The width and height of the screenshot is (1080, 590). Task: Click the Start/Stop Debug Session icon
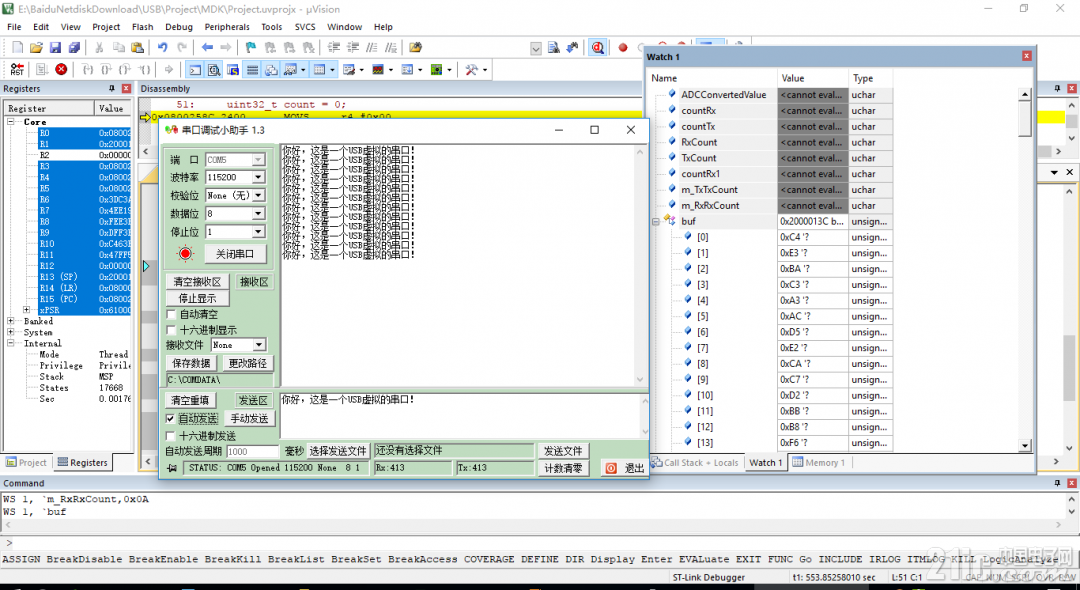point(597,48)
